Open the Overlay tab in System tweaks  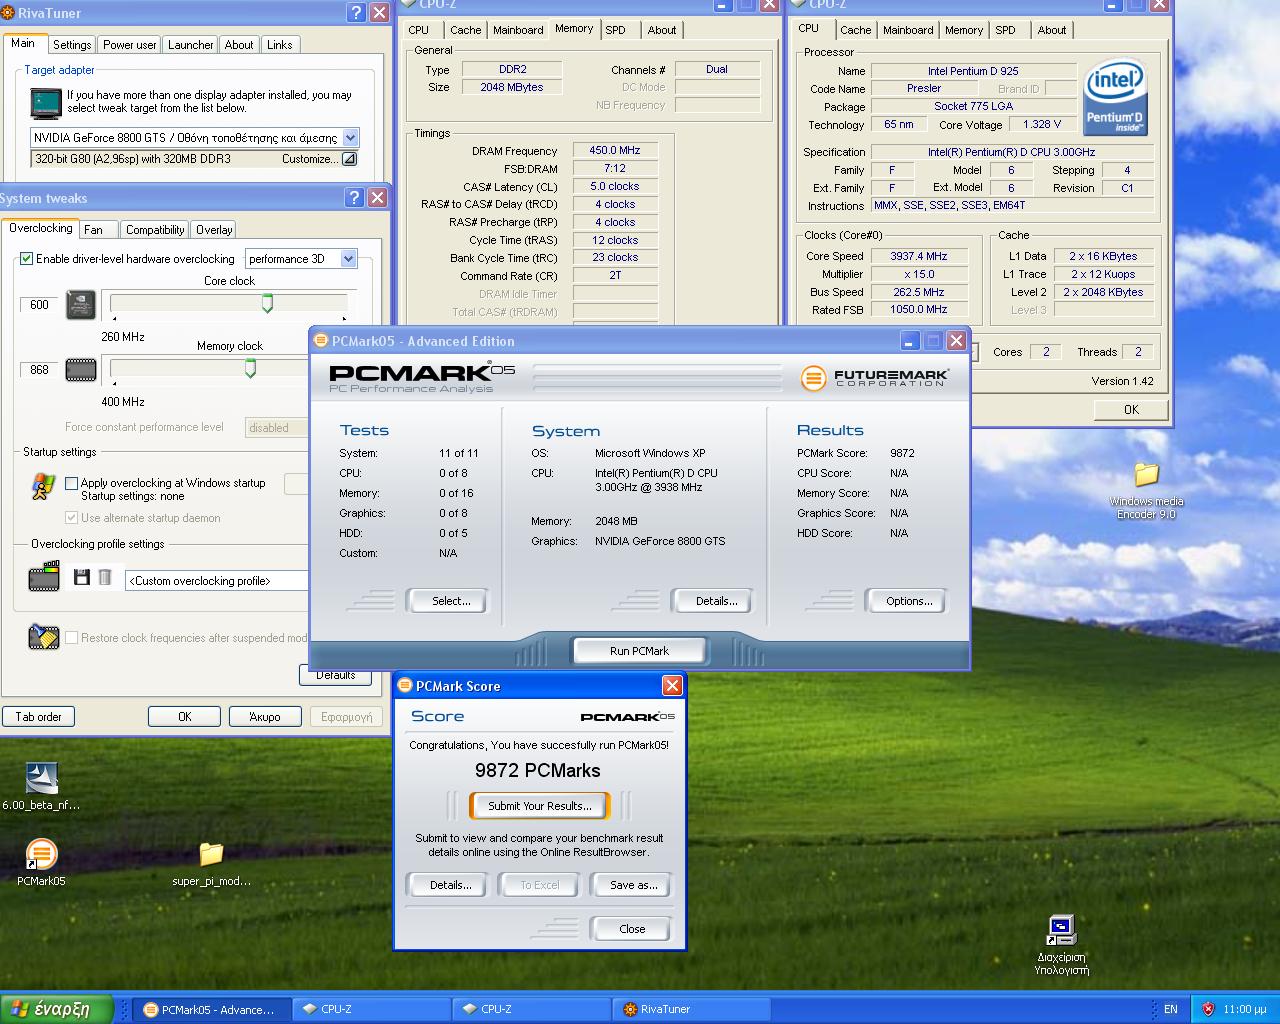coord(214,229)
